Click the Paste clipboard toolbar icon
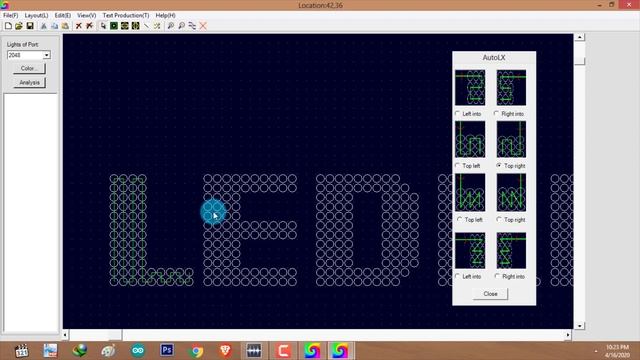Image resolution: width=640 pixels, height=360 pixels. tap(65, 26)
